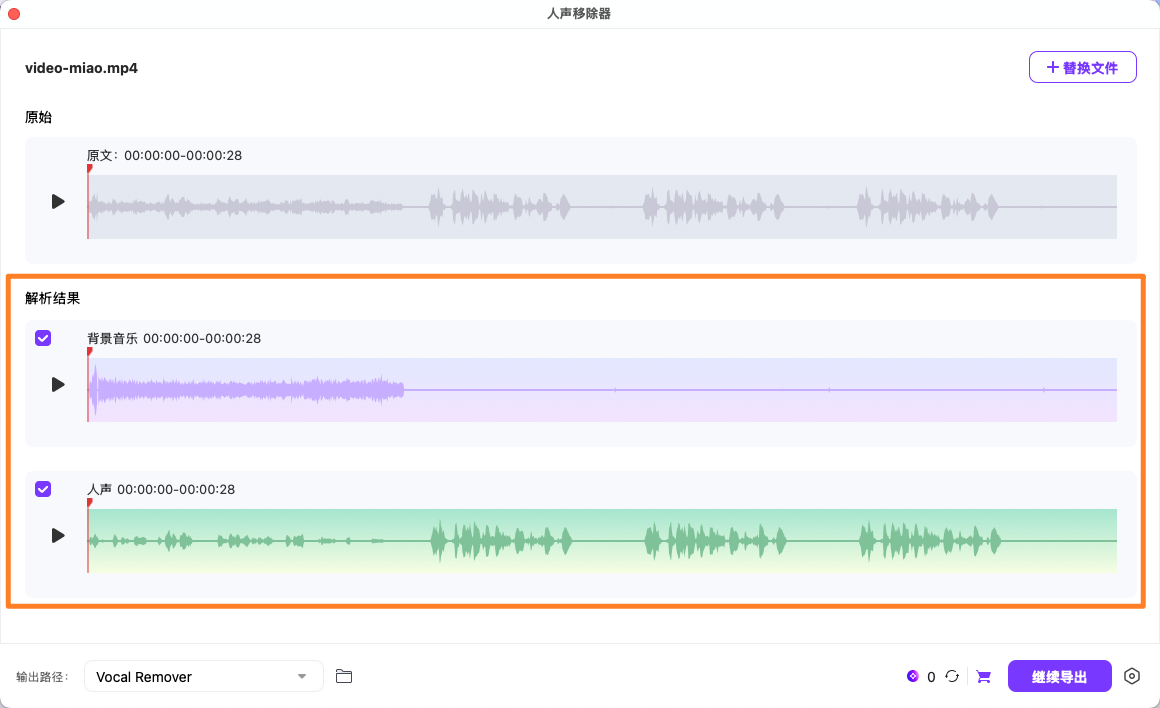The height and width of the screenshot is (708, 1160).
Task: Play the 人声 vocals track
Action: (58, 536)
